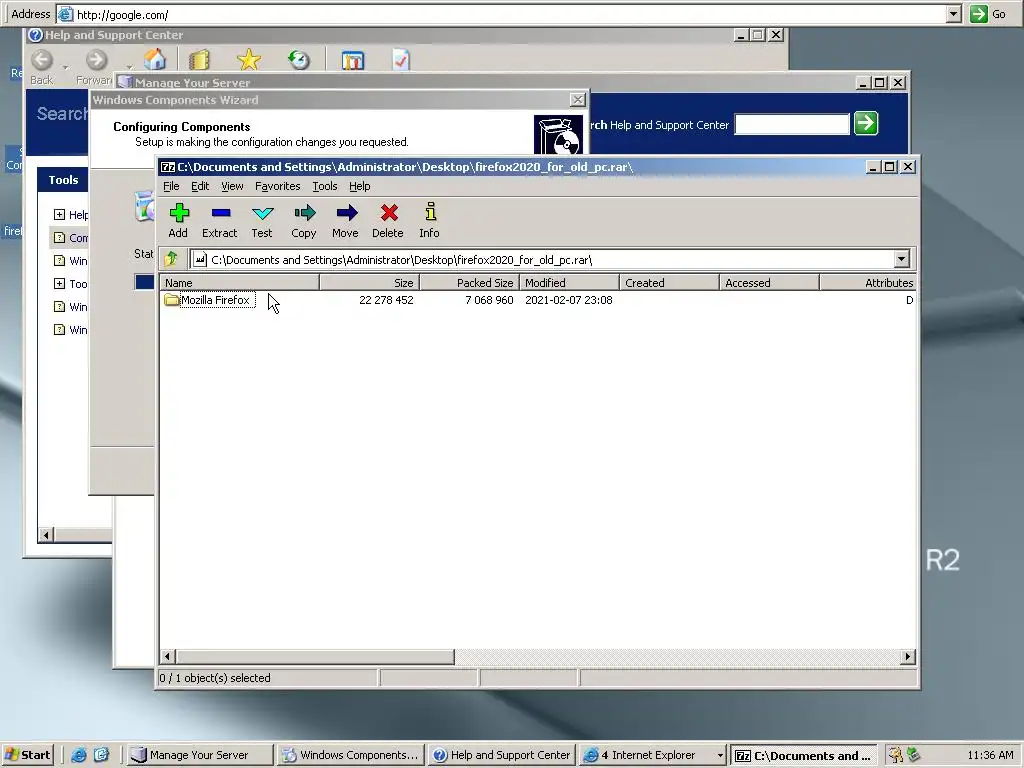Screen dimensions: 1024x768
Task: Sort by the Attributes column header
Action: (868, 283)
